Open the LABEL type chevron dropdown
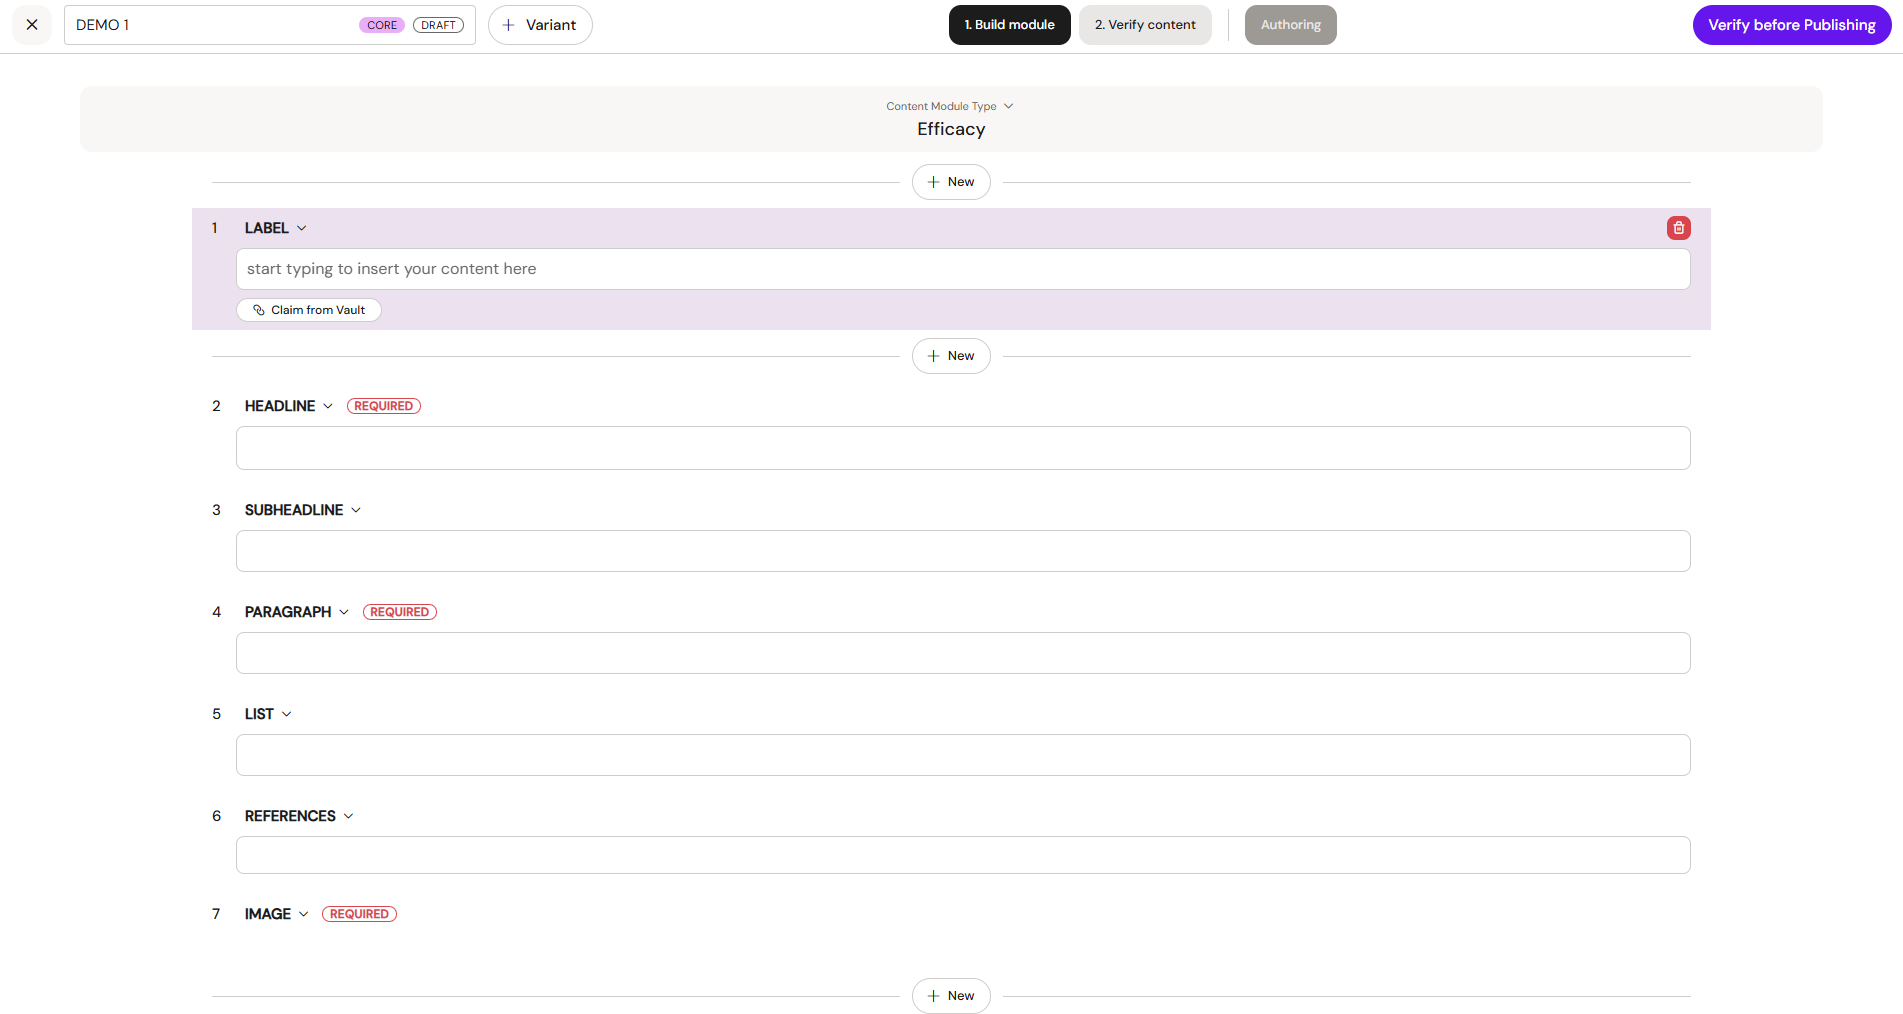This screenshot has width=1903, height=1014. 302,228
